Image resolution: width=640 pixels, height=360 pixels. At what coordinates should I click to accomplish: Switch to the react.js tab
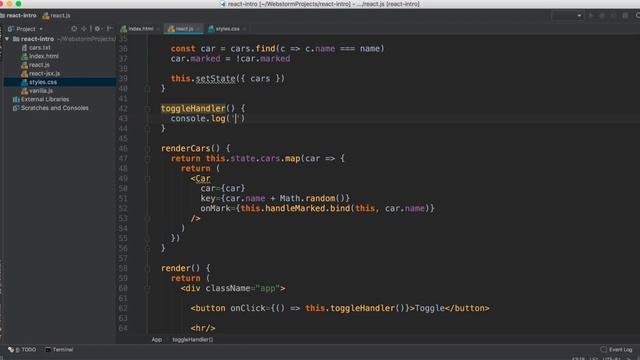(184, 29)
